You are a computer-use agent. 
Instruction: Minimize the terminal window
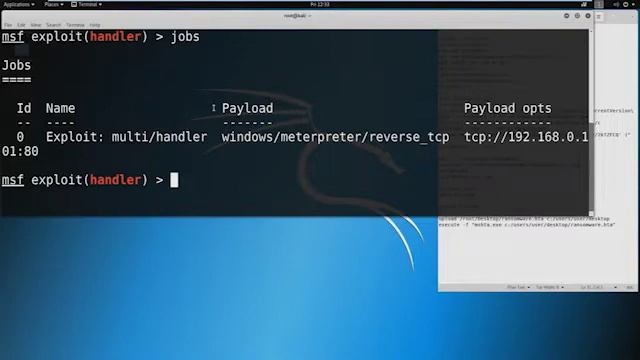[567, 16]
